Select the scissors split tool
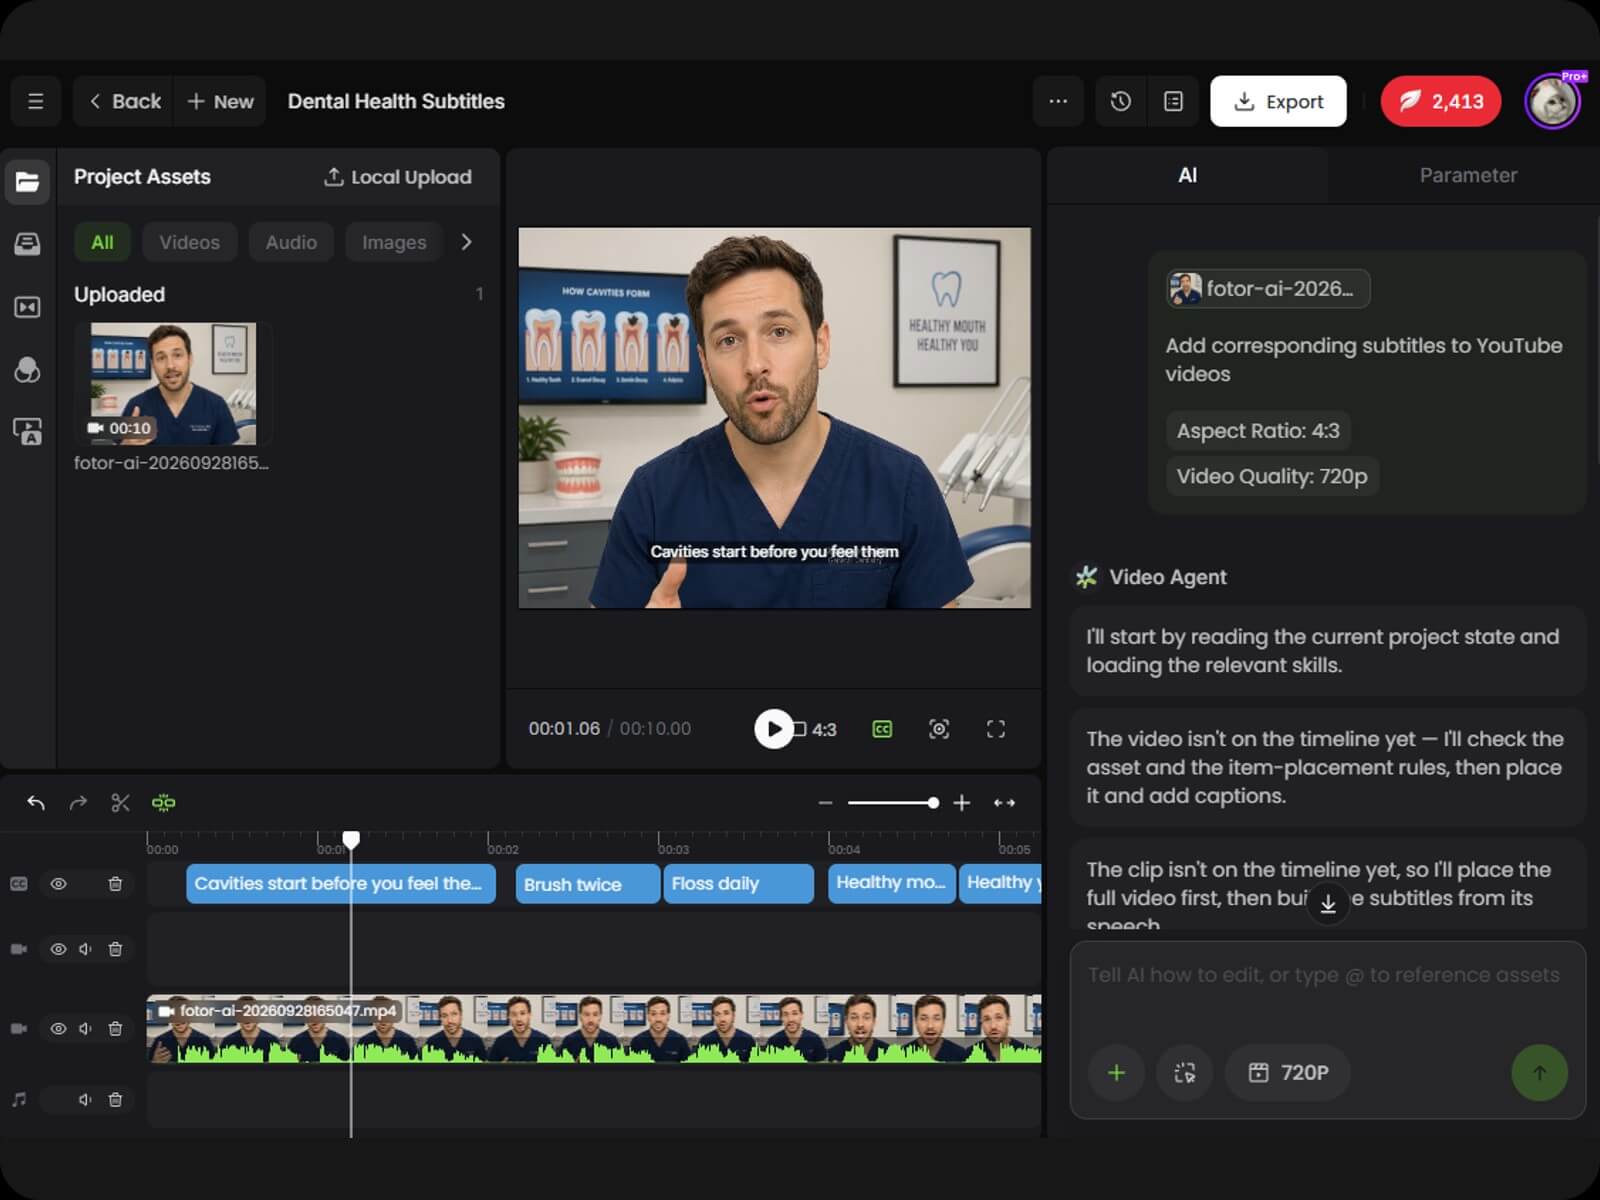The image size is (1600, 1200). click(121, 803)
